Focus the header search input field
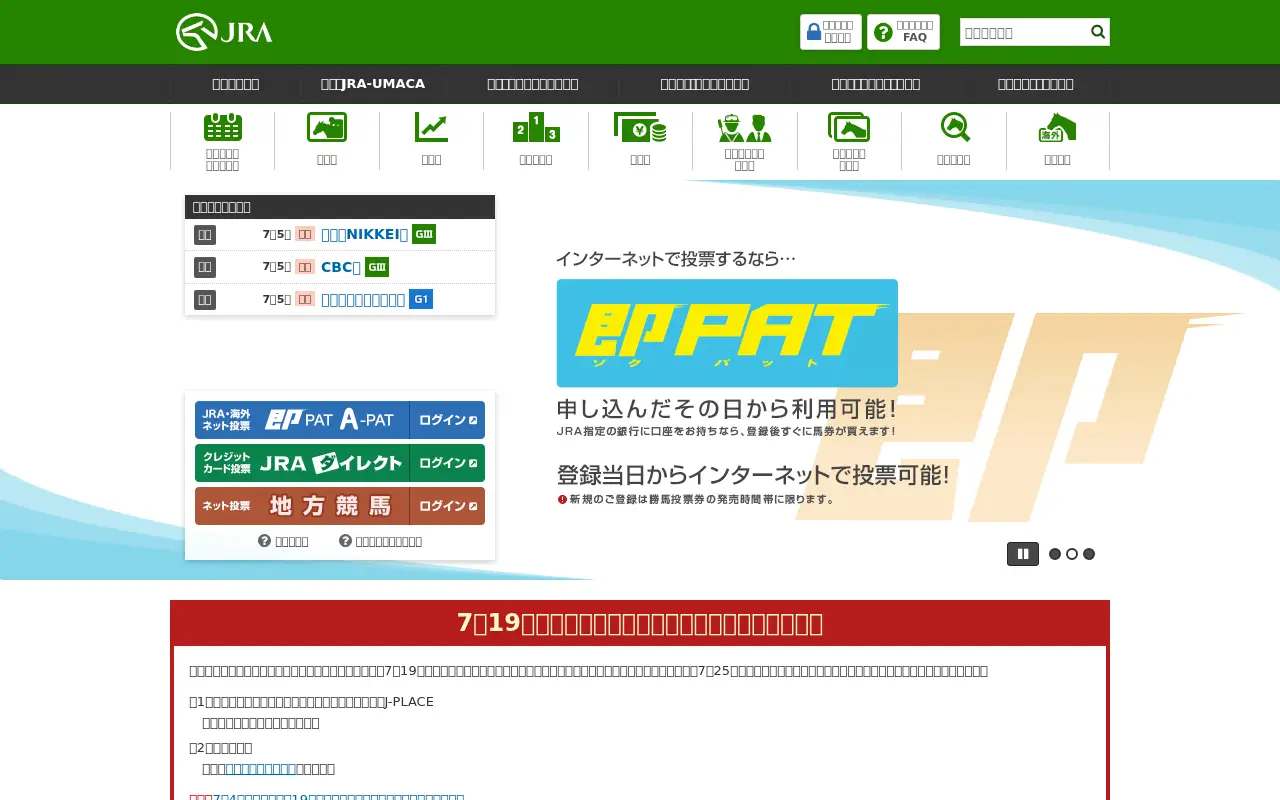 coord(1024,32)
